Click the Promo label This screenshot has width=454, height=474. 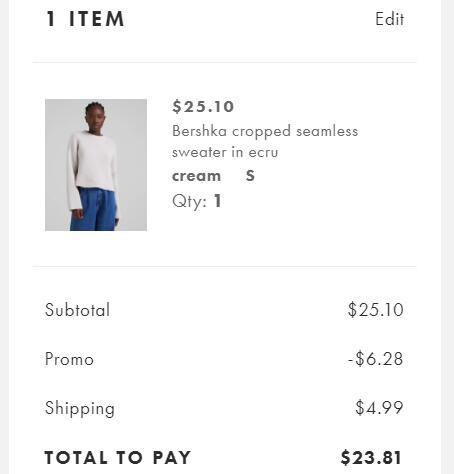point(69,359)
